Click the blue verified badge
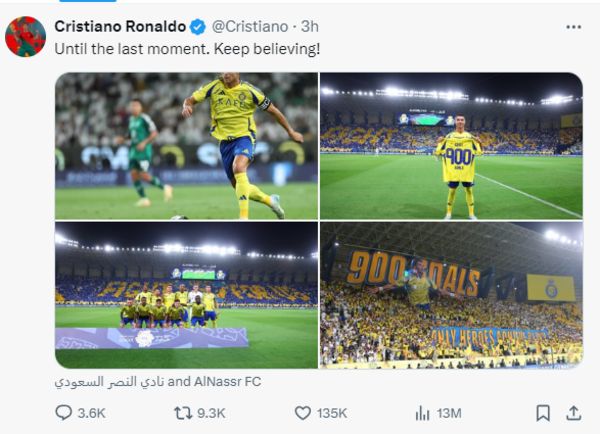Viewport: 600px width, 434px height. 198,26
